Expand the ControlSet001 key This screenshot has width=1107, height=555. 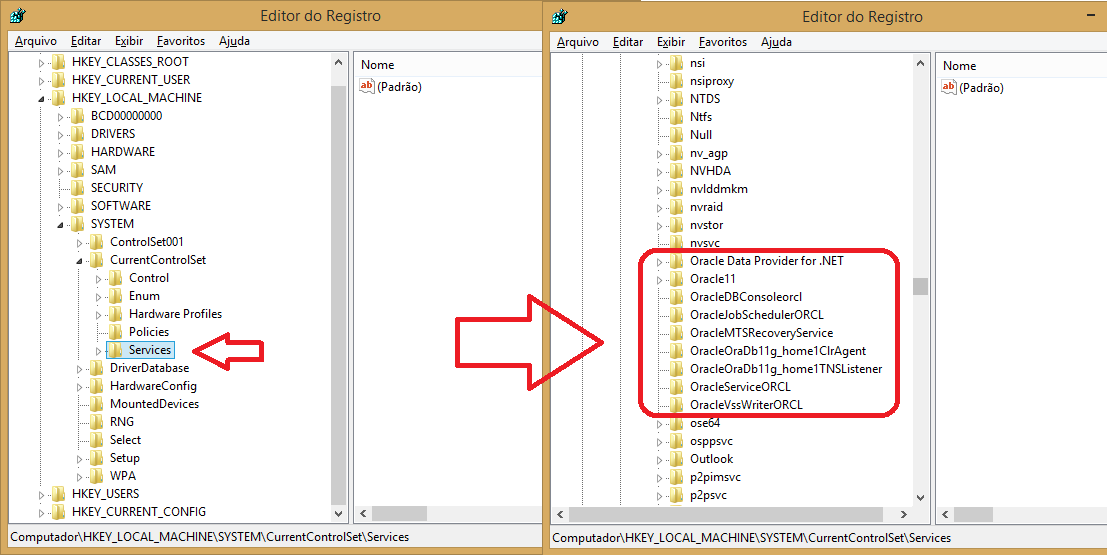pyautogui.click(x=80, y=243)
